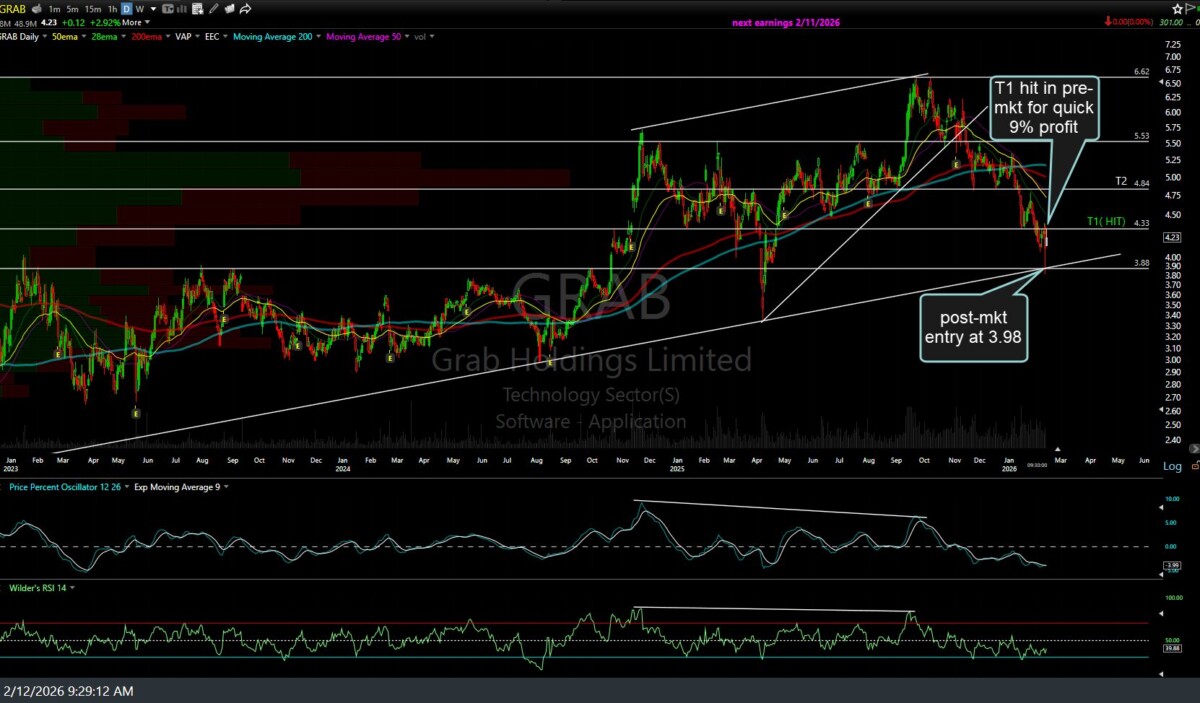Select the pencil drawing tool
This screenshot has height=703, width=1200.
(x=213, y=9)
